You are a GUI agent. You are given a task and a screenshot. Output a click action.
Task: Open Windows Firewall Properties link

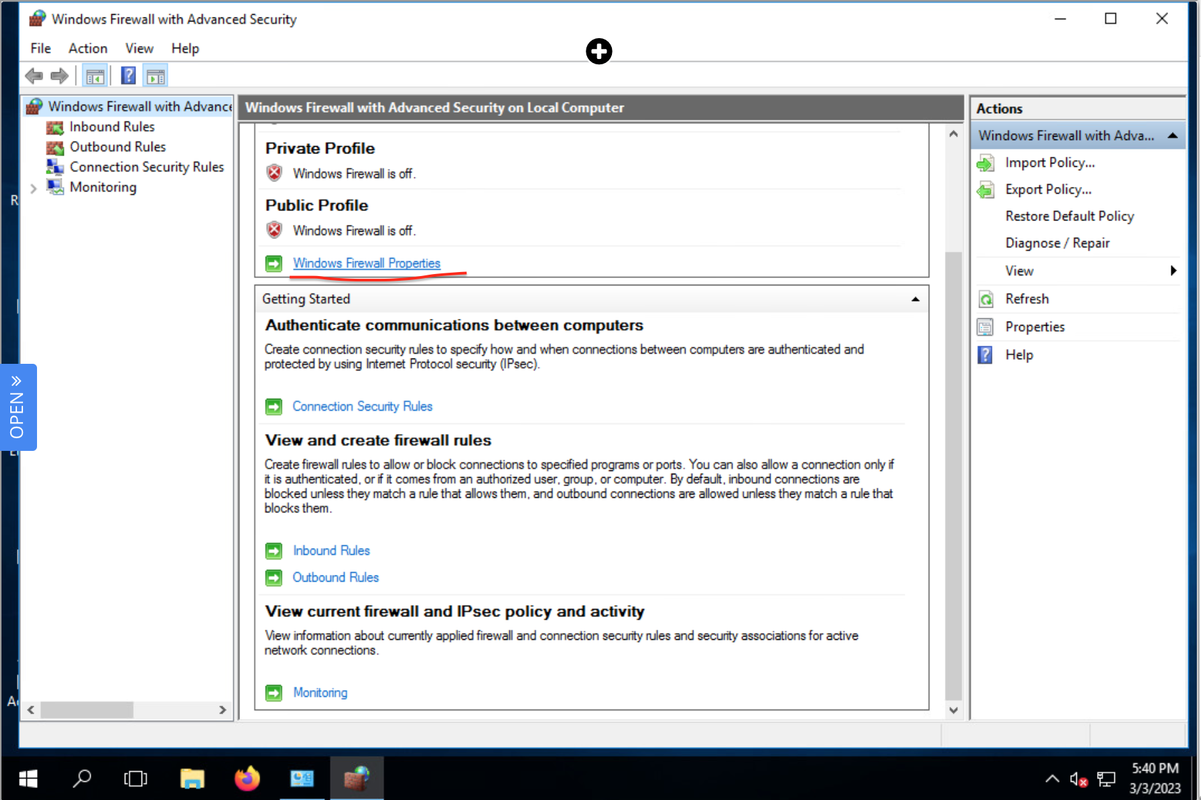tap(366, 262)
